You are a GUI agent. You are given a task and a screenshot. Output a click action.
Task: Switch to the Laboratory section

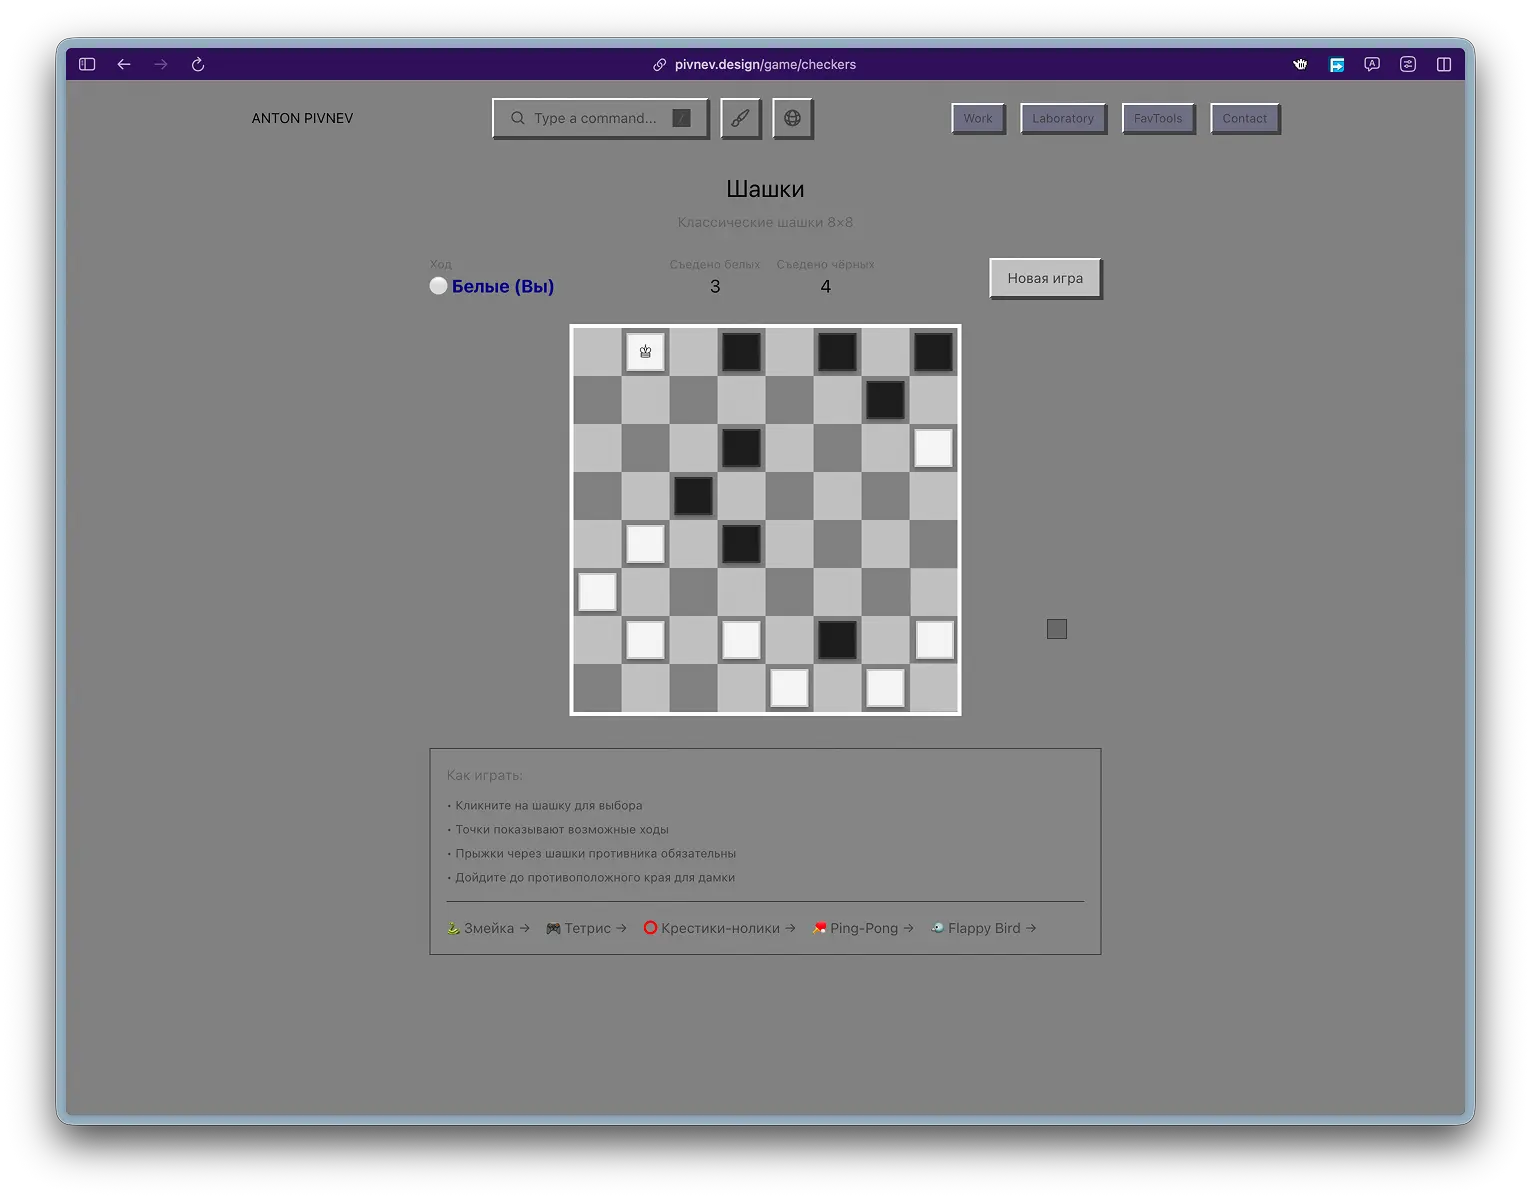1062,118
